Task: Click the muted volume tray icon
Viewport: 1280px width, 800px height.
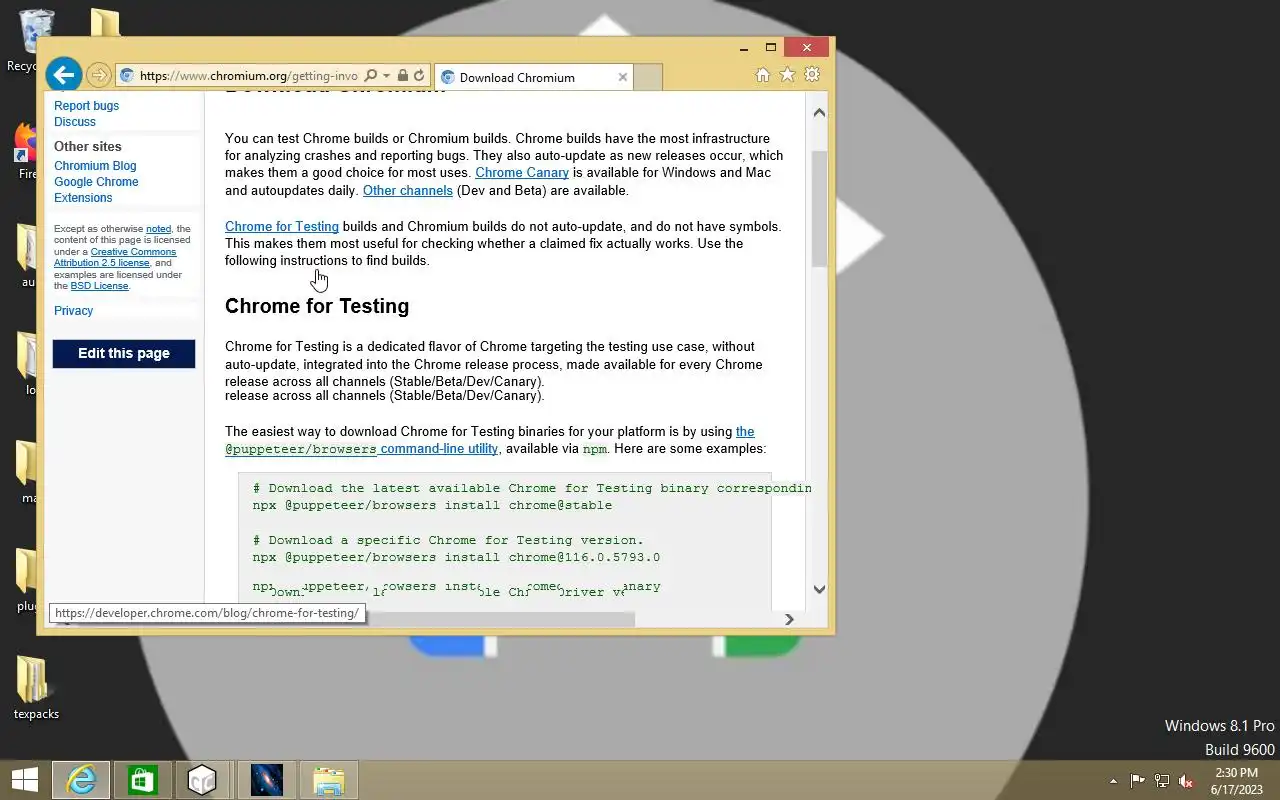Action: (x=1186, y=781)
